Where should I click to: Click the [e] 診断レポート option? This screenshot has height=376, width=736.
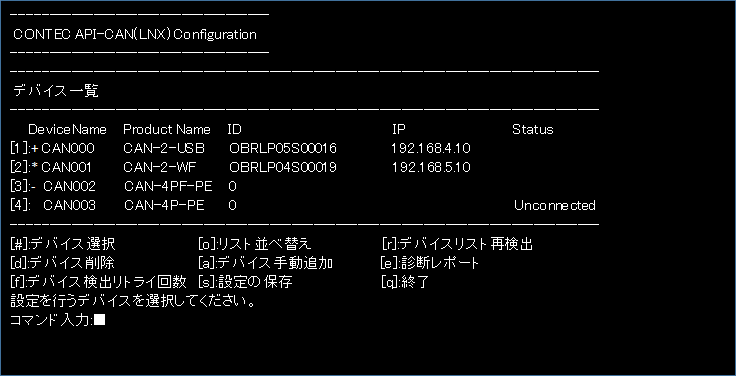(x=429, y=263)
